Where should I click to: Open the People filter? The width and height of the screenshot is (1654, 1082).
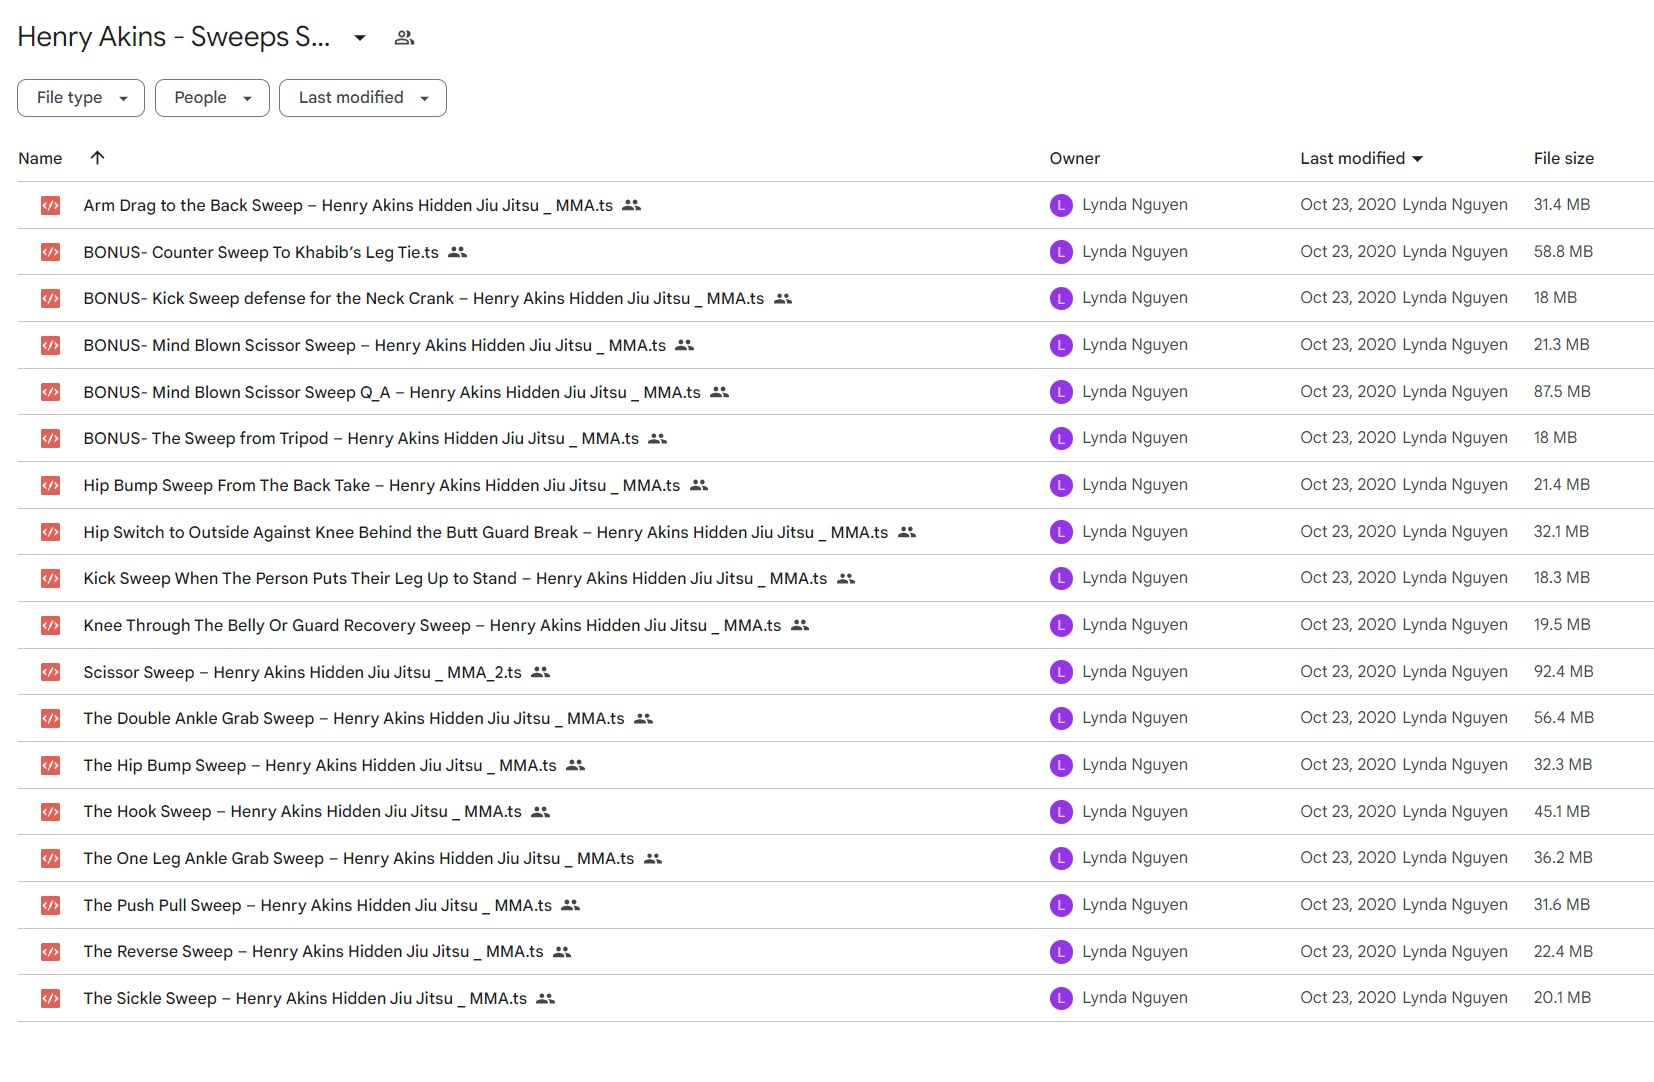(x=212, y=98)
